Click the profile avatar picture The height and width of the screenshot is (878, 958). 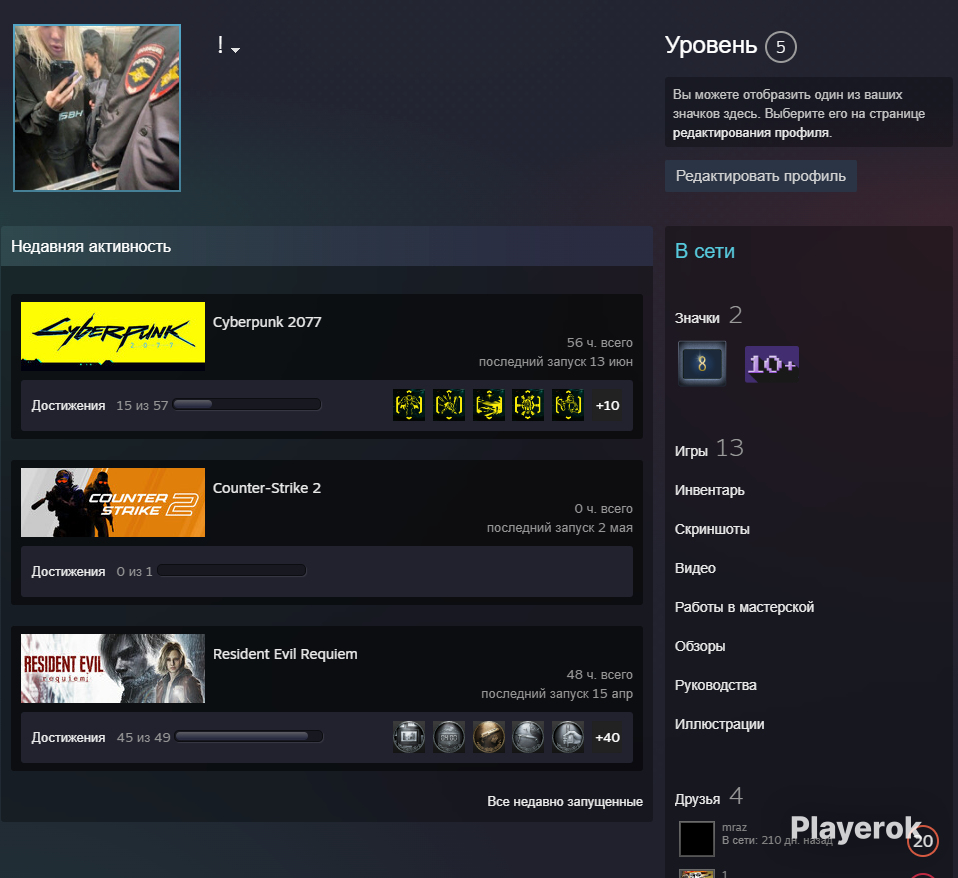(97, 108)
